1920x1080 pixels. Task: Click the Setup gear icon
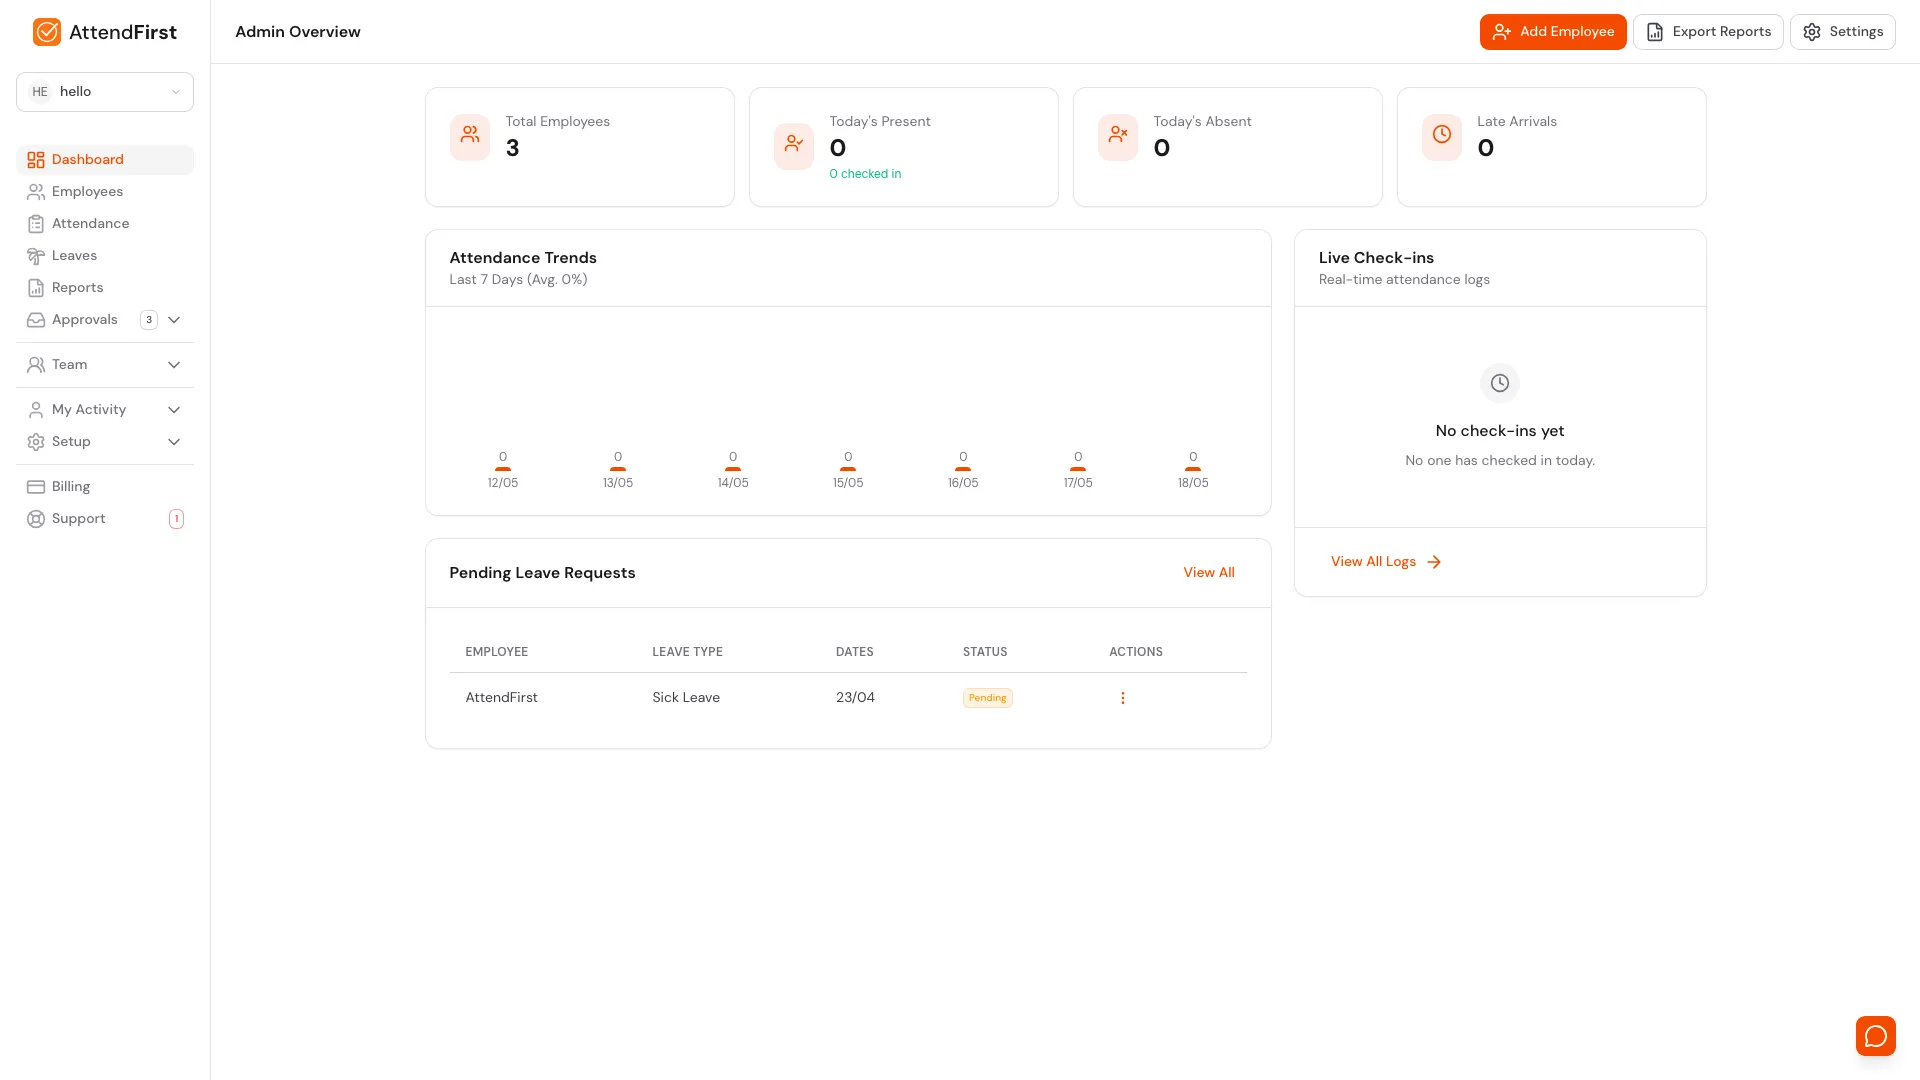pyautogui.click(x=36, y=442)
